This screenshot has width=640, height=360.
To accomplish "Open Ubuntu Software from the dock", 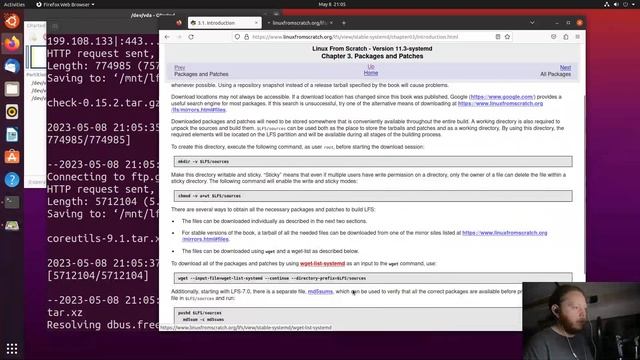I will (12, 157).
